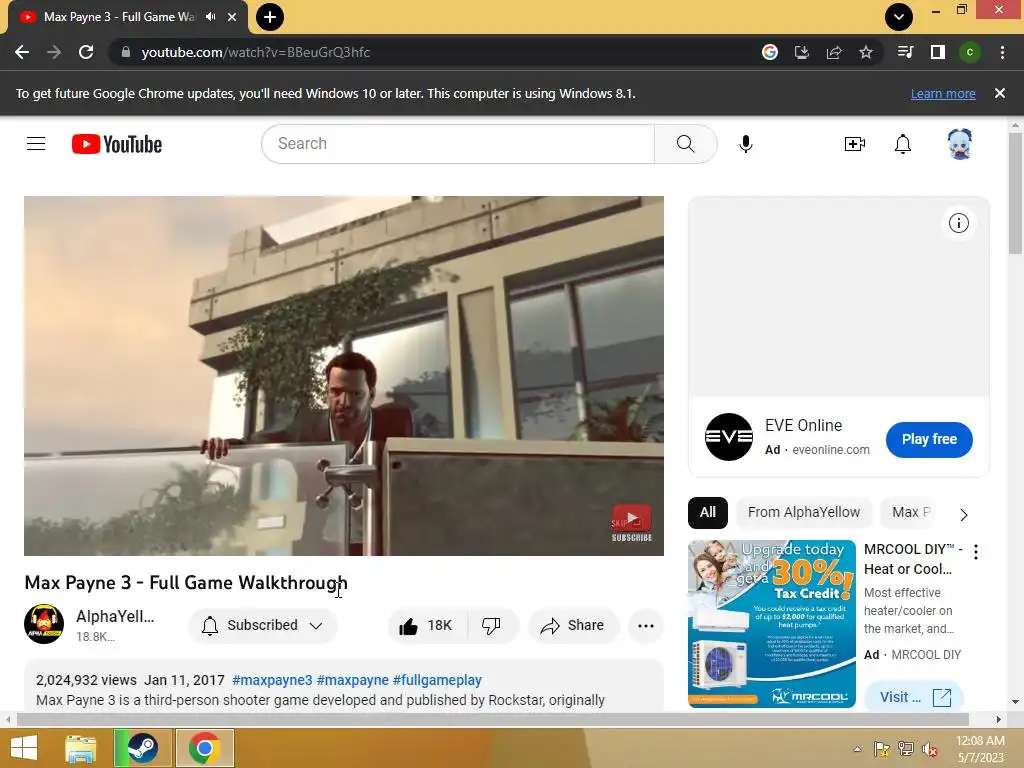
Task: Open Chrome profile C icon
Action: 970,52
